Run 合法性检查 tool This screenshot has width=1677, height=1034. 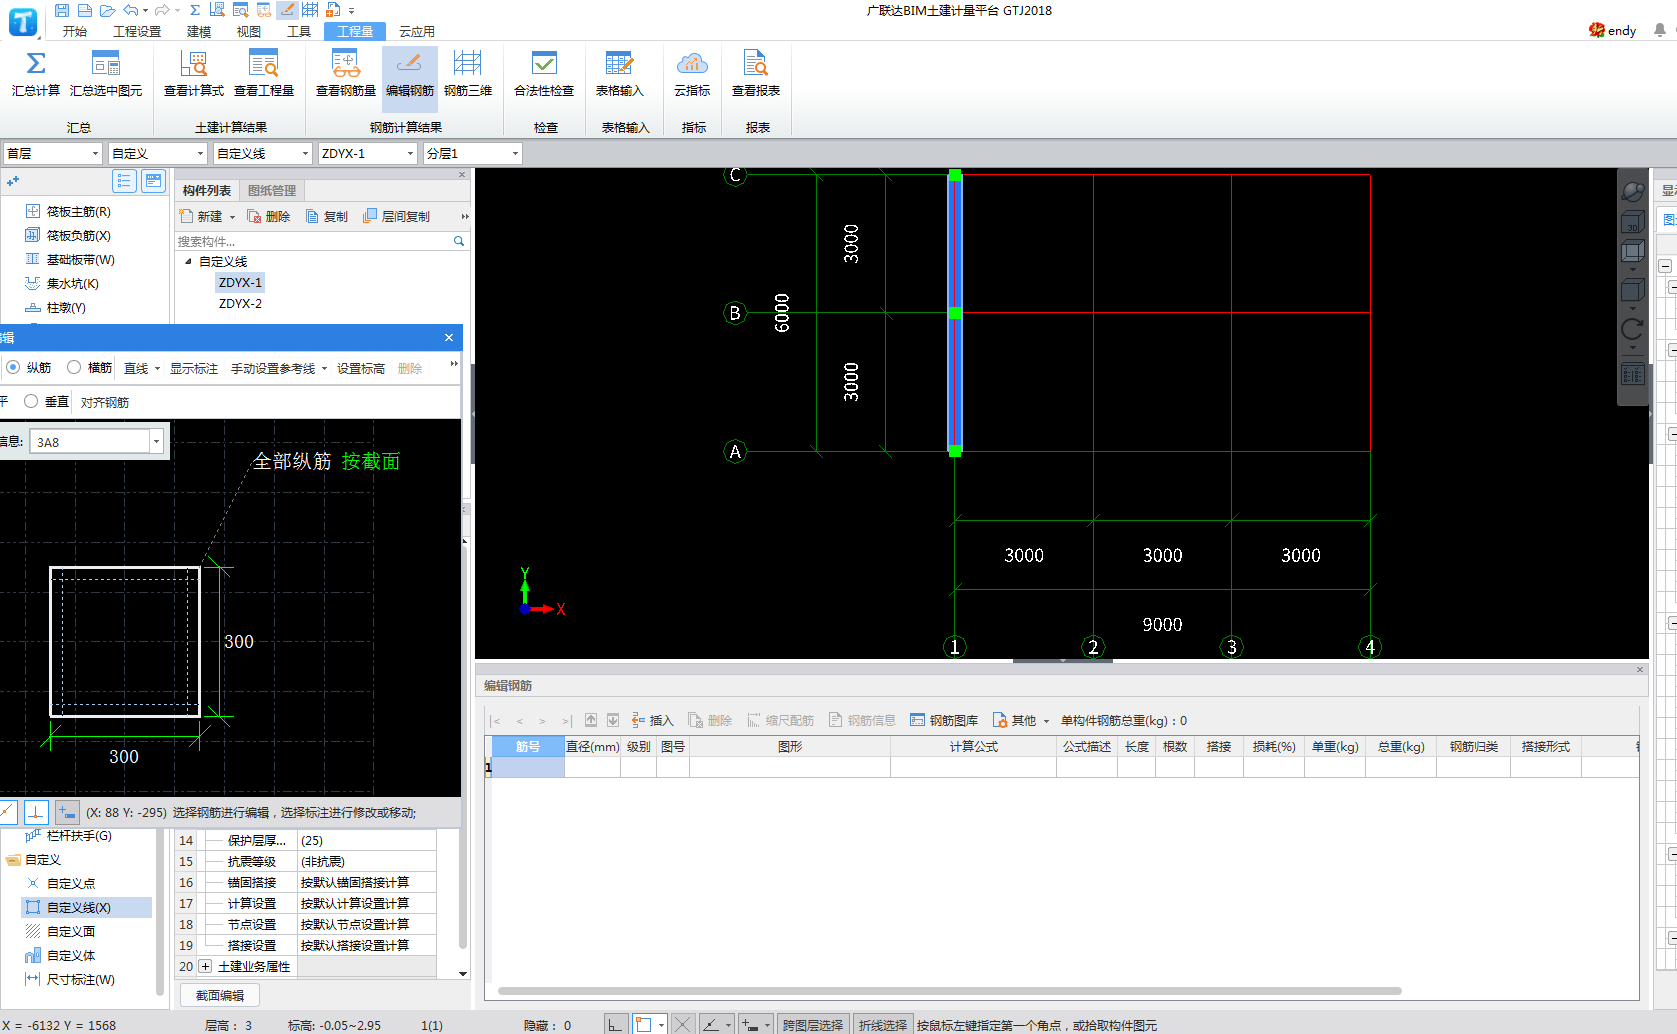click(544, 73)
